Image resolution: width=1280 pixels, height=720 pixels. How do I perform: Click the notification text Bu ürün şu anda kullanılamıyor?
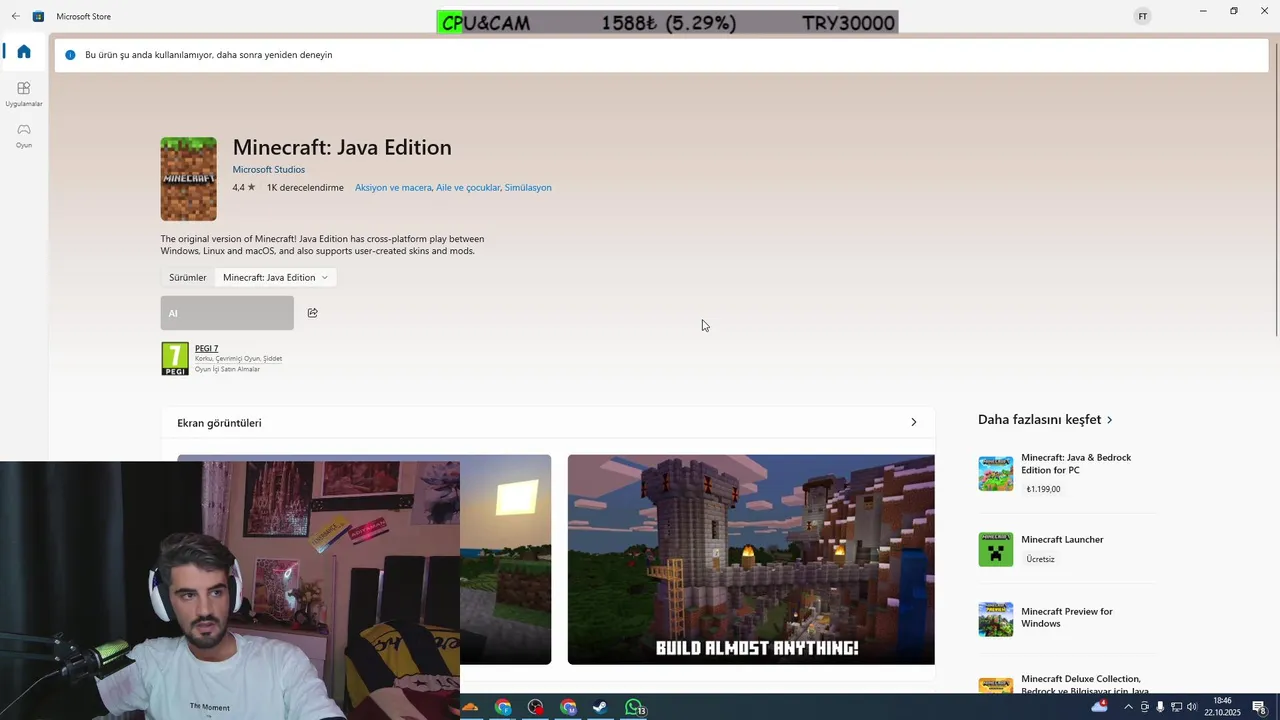[x=208, y=55]
